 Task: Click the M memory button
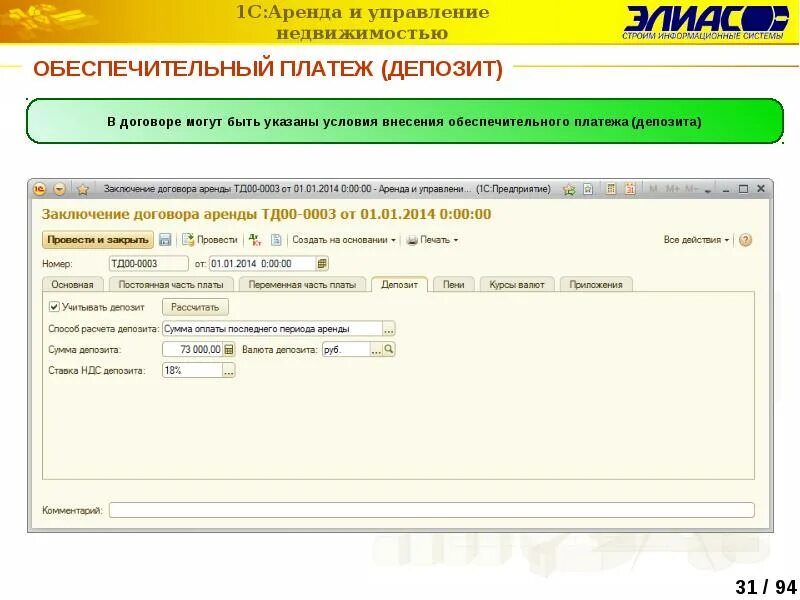tap(654, 189)
